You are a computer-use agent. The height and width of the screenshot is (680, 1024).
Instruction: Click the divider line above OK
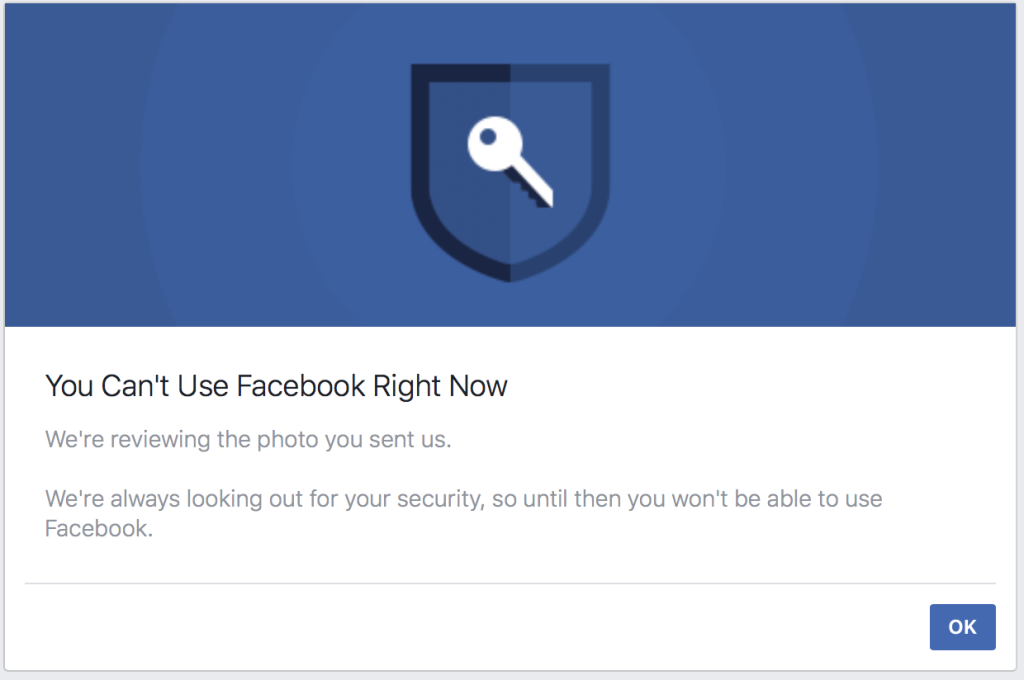(510, 582)
